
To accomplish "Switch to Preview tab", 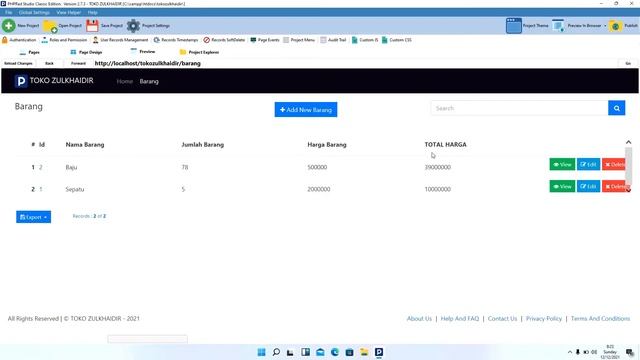I will coord(143,52).
